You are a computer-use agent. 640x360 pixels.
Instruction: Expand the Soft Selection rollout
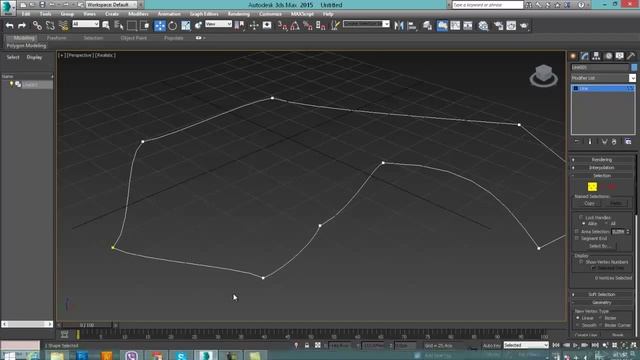602,294
